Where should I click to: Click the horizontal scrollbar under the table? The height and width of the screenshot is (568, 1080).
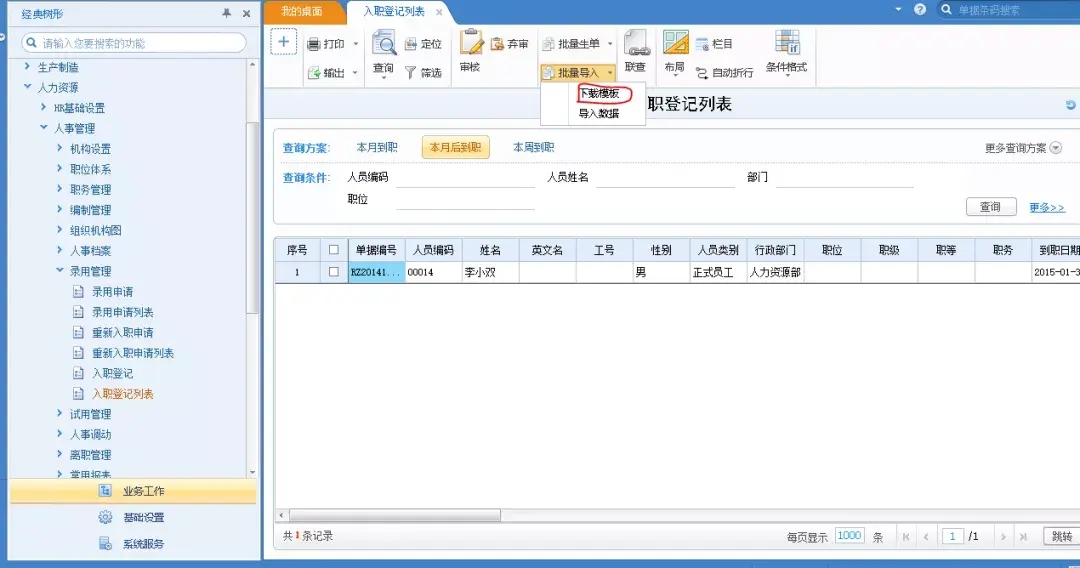click(x=395, y=515)
